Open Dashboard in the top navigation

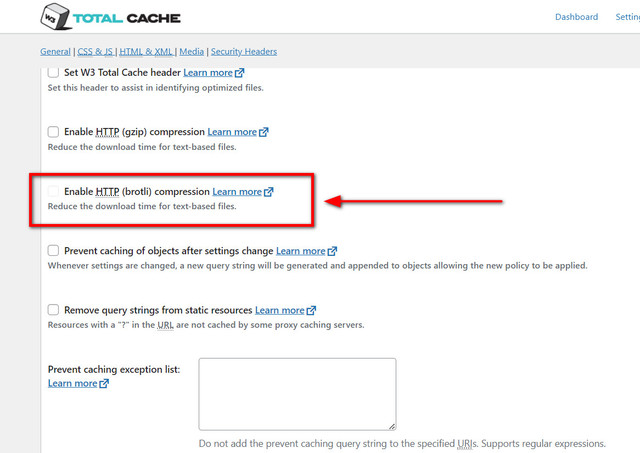coord(576,17)
